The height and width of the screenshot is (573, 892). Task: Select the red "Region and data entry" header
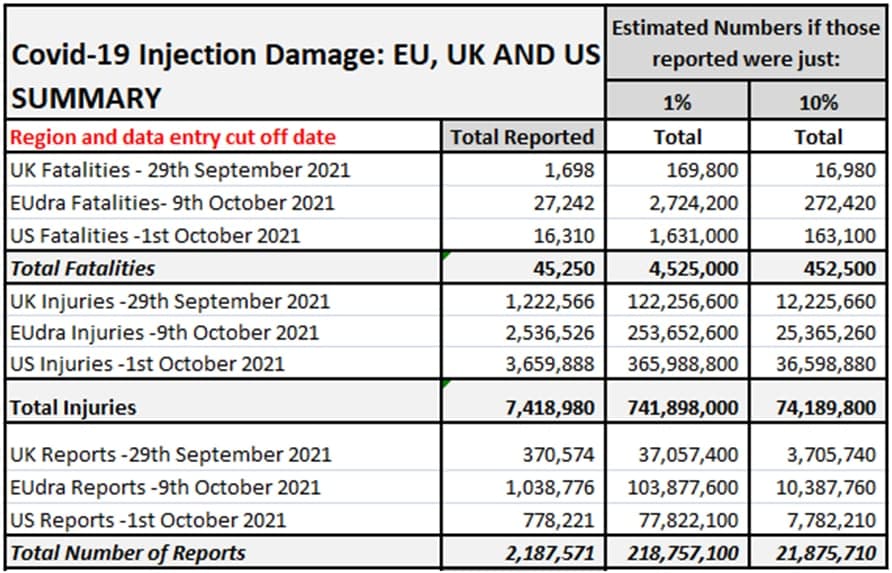click(x=172, y=137)
